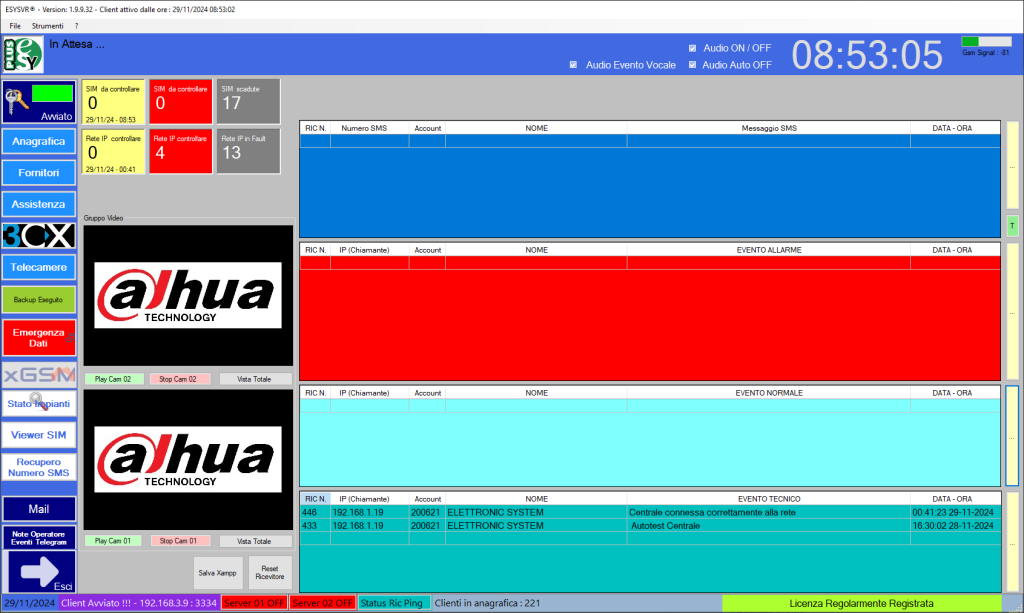
Task: Click the 00:41:23 29-11-2024 timestamp cell
Action: tap(955, 512)
